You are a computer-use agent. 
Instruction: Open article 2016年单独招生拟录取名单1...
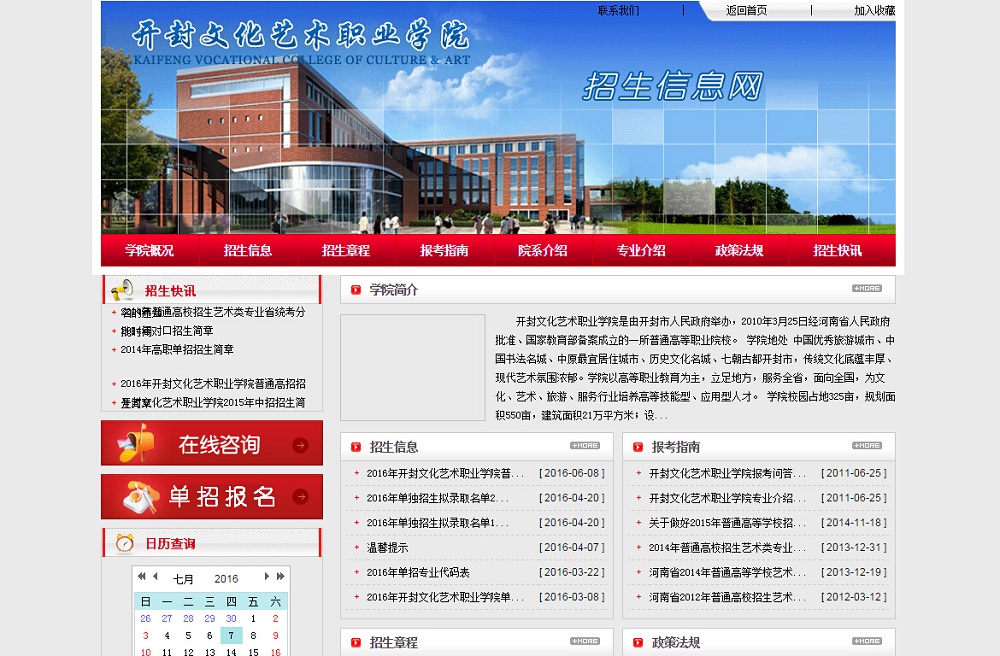click(438, 523)
